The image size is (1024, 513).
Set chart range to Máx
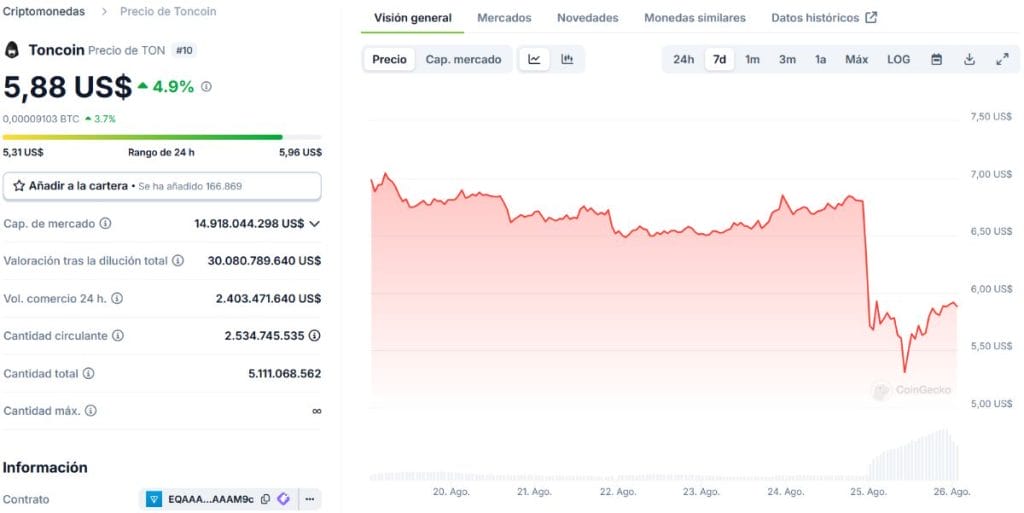click(x=856, y=59)
